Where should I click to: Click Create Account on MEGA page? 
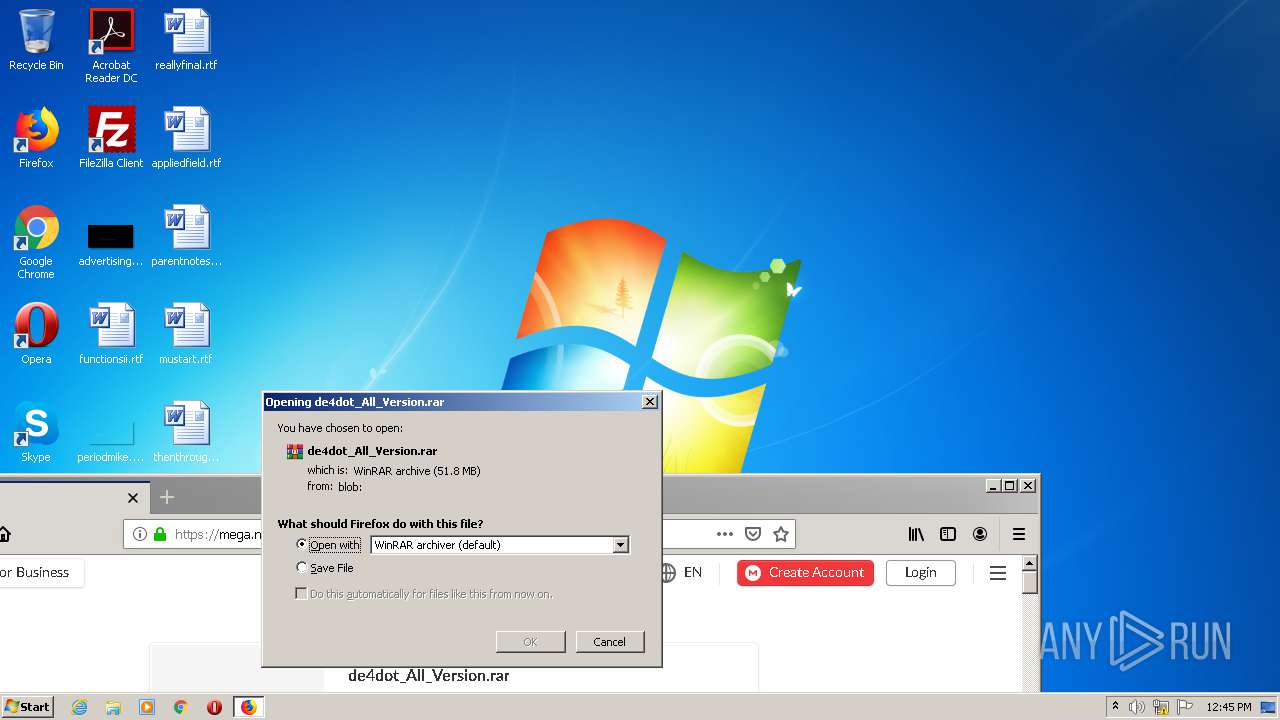point(805,573)
